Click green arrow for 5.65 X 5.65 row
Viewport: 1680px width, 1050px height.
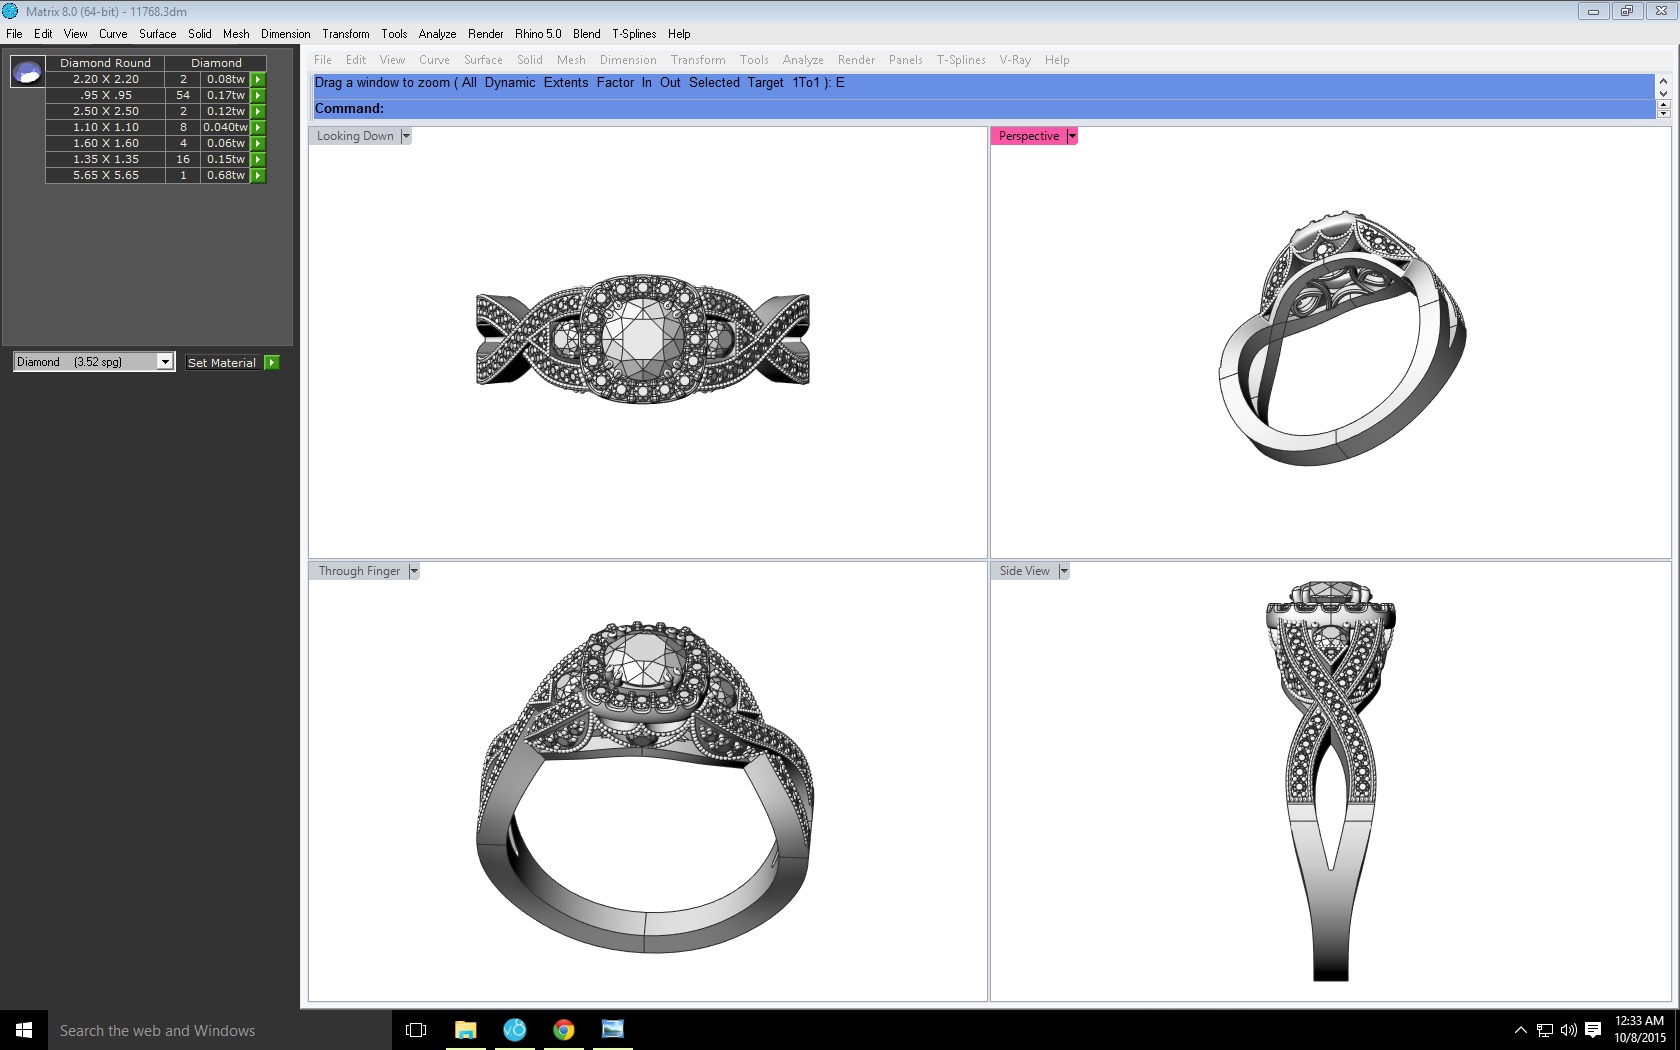[258, 175]
